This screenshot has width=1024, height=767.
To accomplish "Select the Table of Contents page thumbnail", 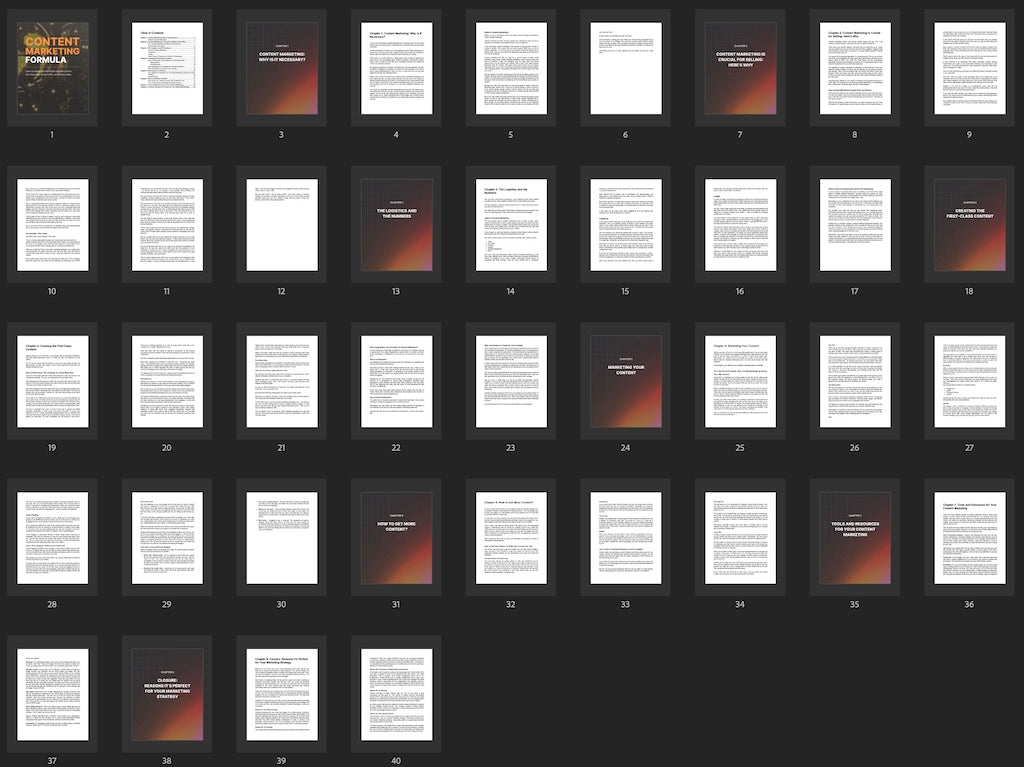I will click(167, 68).
